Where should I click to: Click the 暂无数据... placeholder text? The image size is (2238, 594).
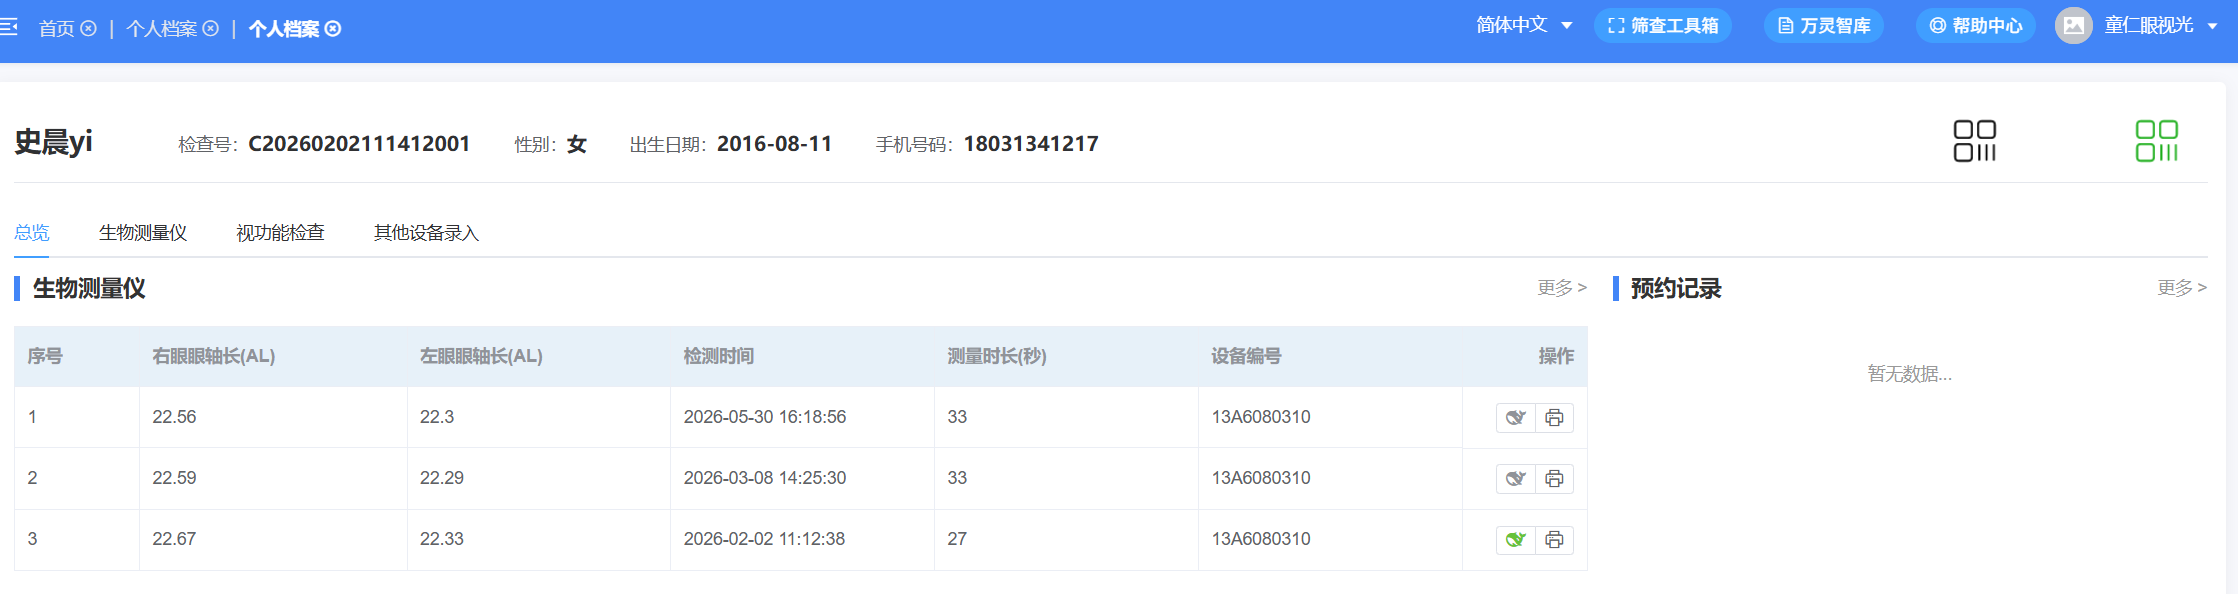coord(1910,374)
